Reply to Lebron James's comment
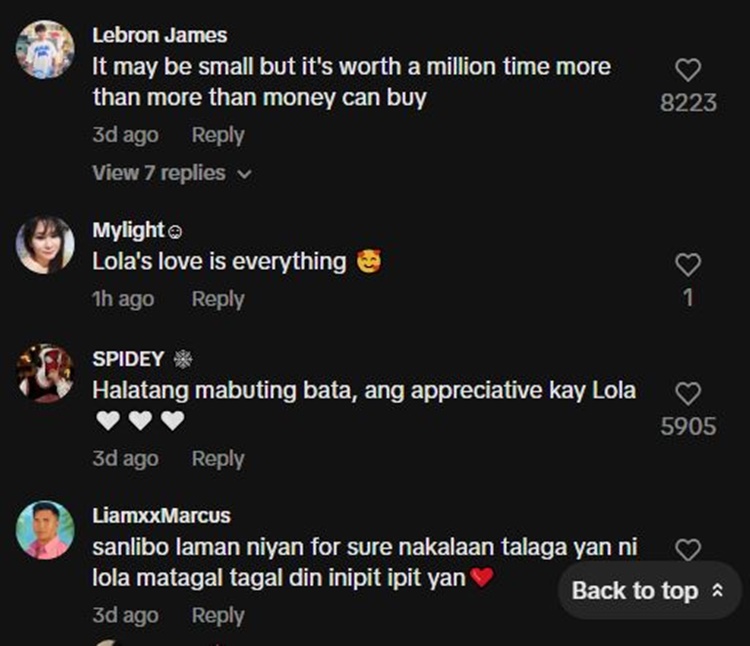 point(218,135)
